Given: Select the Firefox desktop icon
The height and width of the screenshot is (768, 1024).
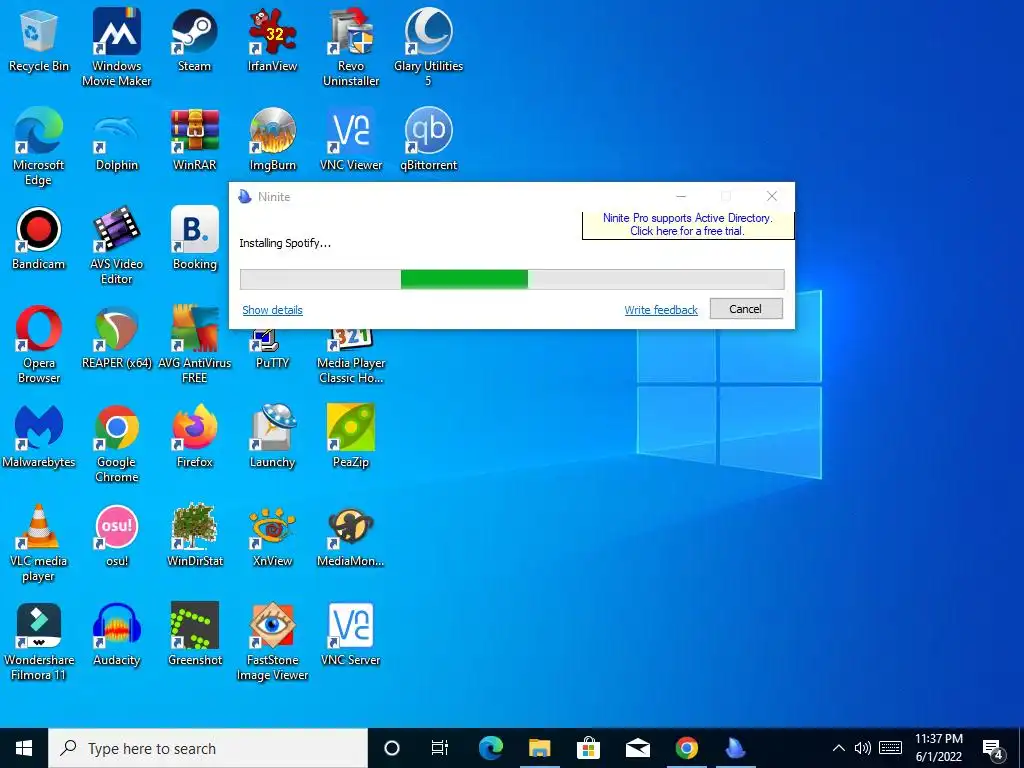Looking at the screenshot, I should (195, 437).
